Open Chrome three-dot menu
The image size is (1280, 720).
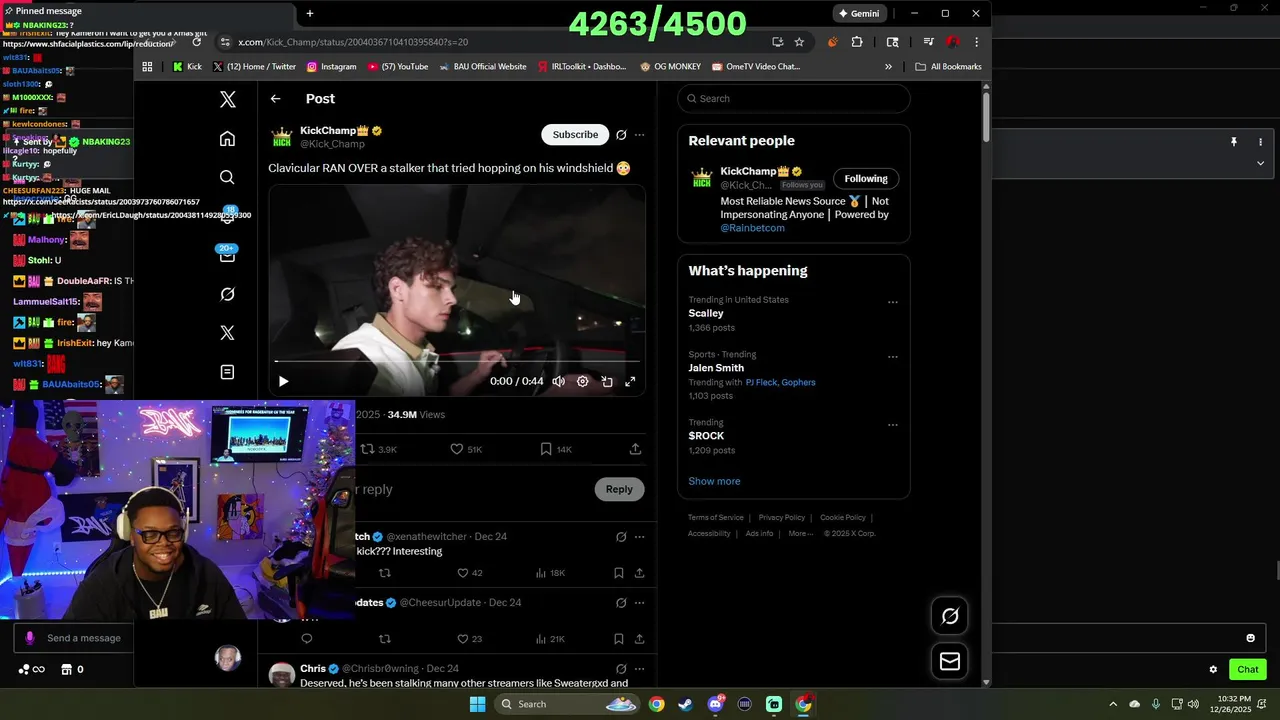[x=976, y=42]
